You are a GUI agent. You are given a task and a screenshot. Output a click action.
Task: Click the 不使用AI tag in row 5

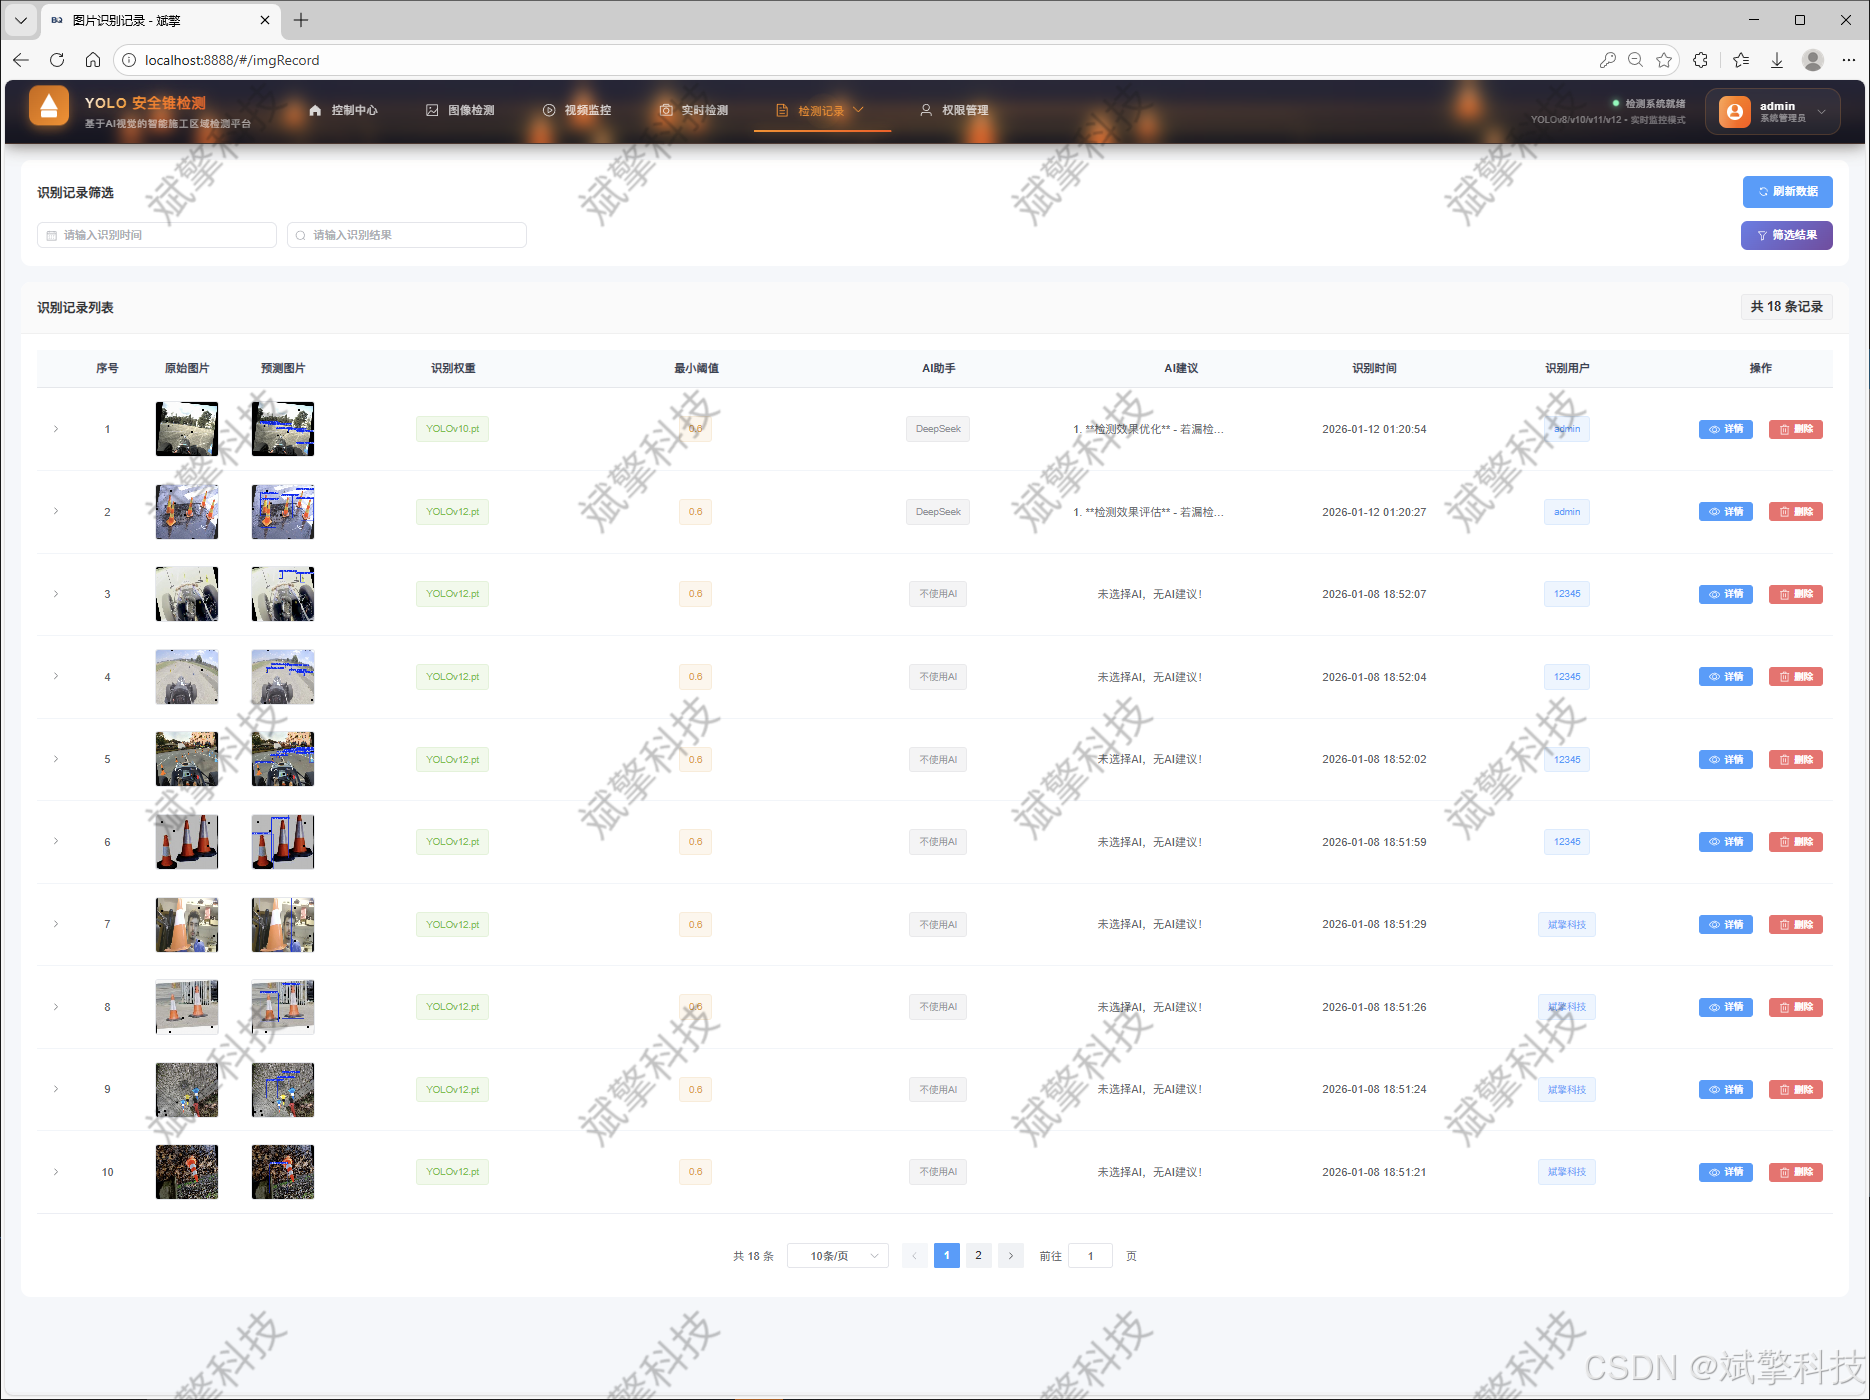click(938, 760)
